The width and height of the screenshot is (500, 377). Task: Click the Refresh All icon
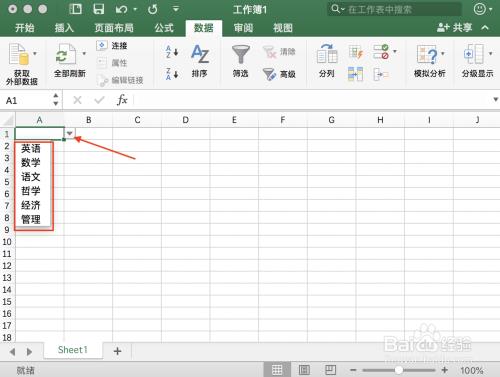click(65, 54)
